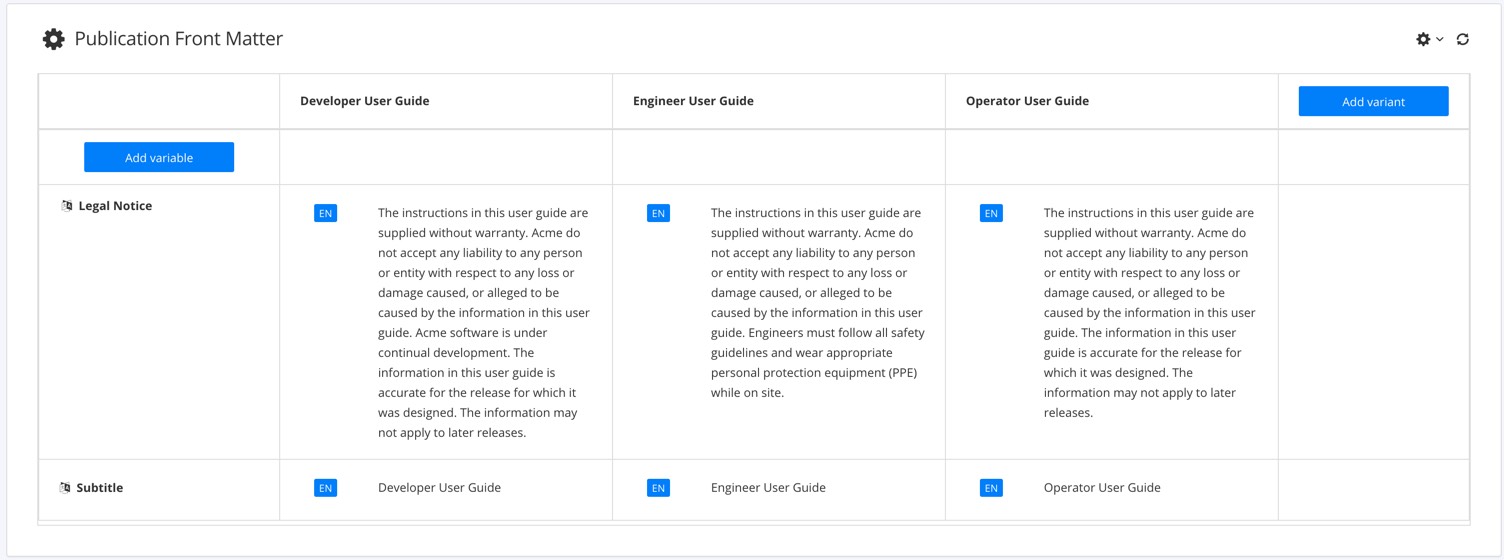Select the Engineer User Guide column header

point(693,101)
